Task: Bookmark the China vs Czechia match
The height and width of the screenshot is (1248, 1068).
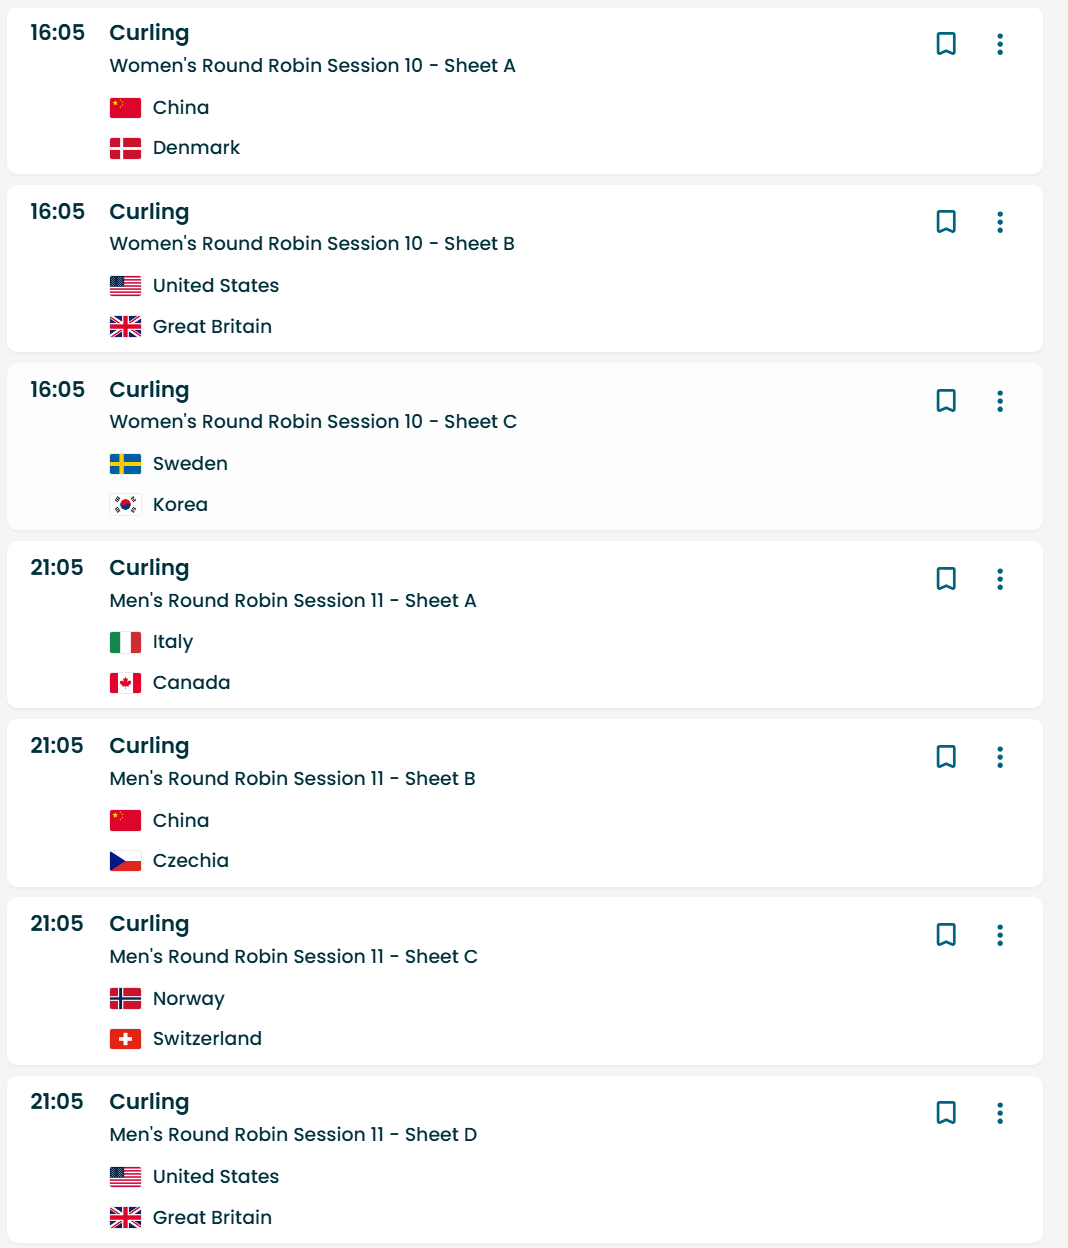Action: tap(945, 757)
